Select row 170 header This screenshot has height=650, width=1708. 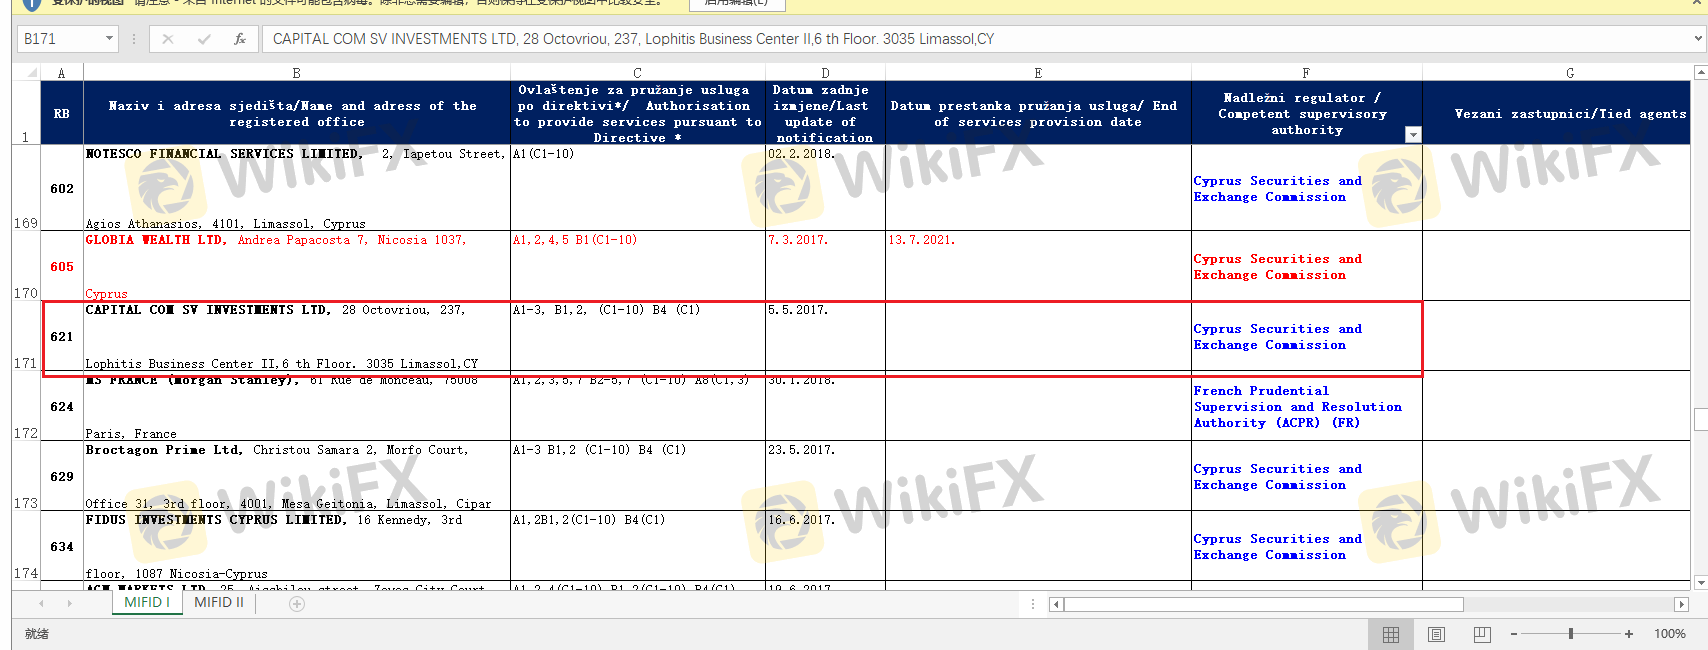click(26, 266)
